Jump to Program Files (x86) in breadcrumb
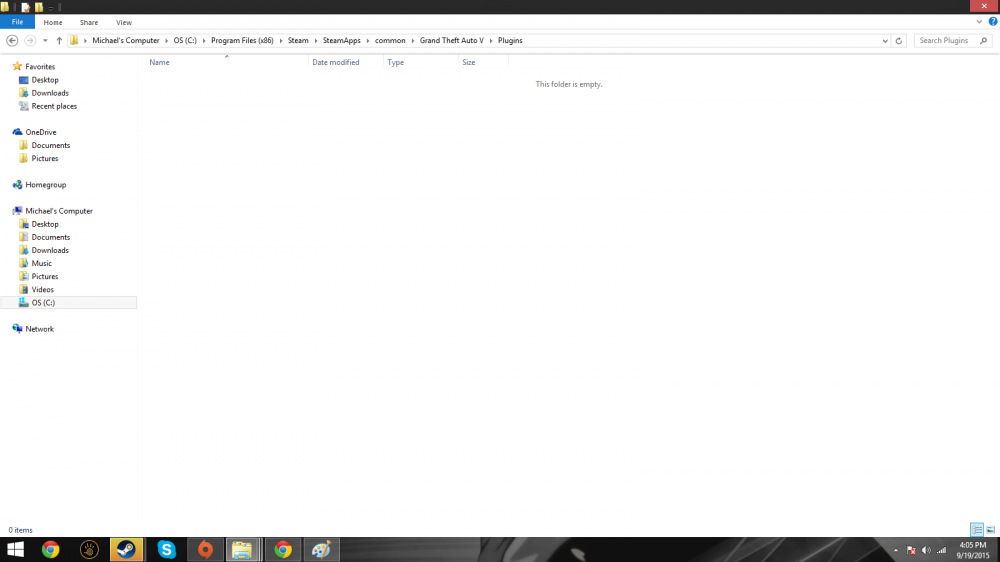The width and height of the screenshot is (1000, 562). click(242, 40)
